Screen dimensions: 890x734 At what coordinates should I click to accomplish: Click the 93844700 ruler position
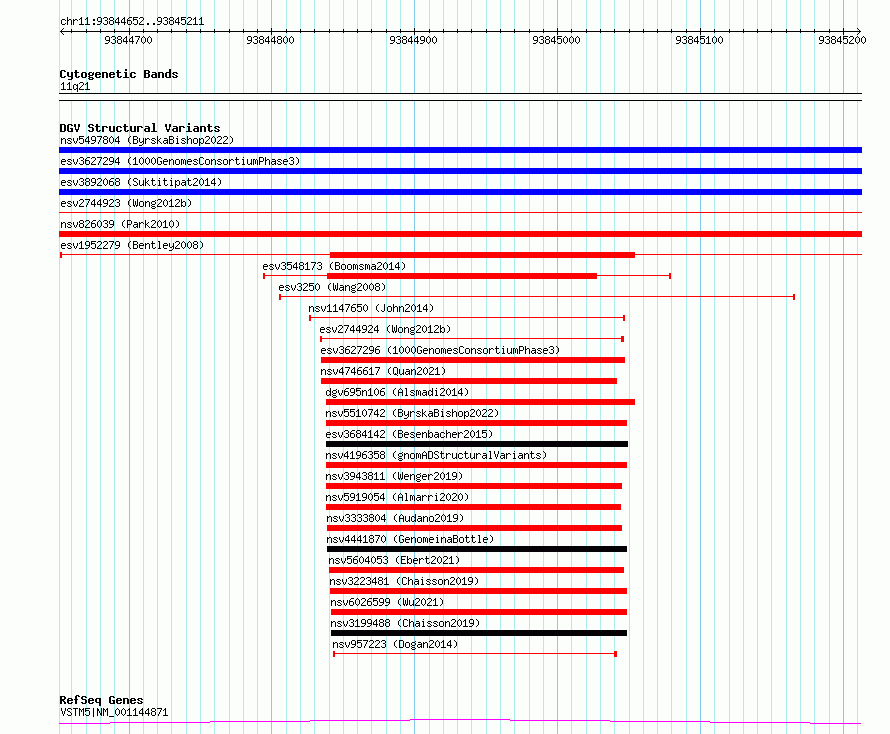[x=128, y=40]
